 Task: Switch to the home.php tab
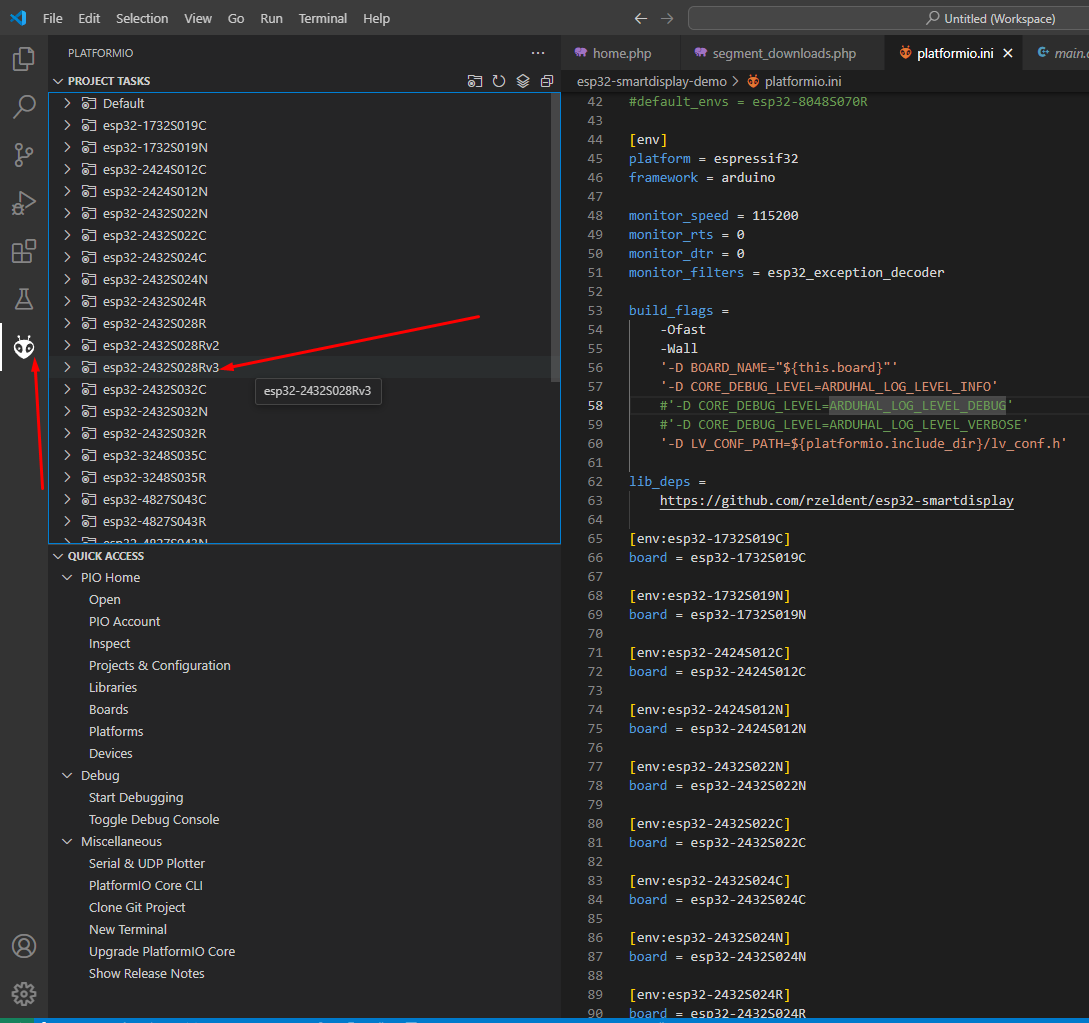[x=621, y=53]
